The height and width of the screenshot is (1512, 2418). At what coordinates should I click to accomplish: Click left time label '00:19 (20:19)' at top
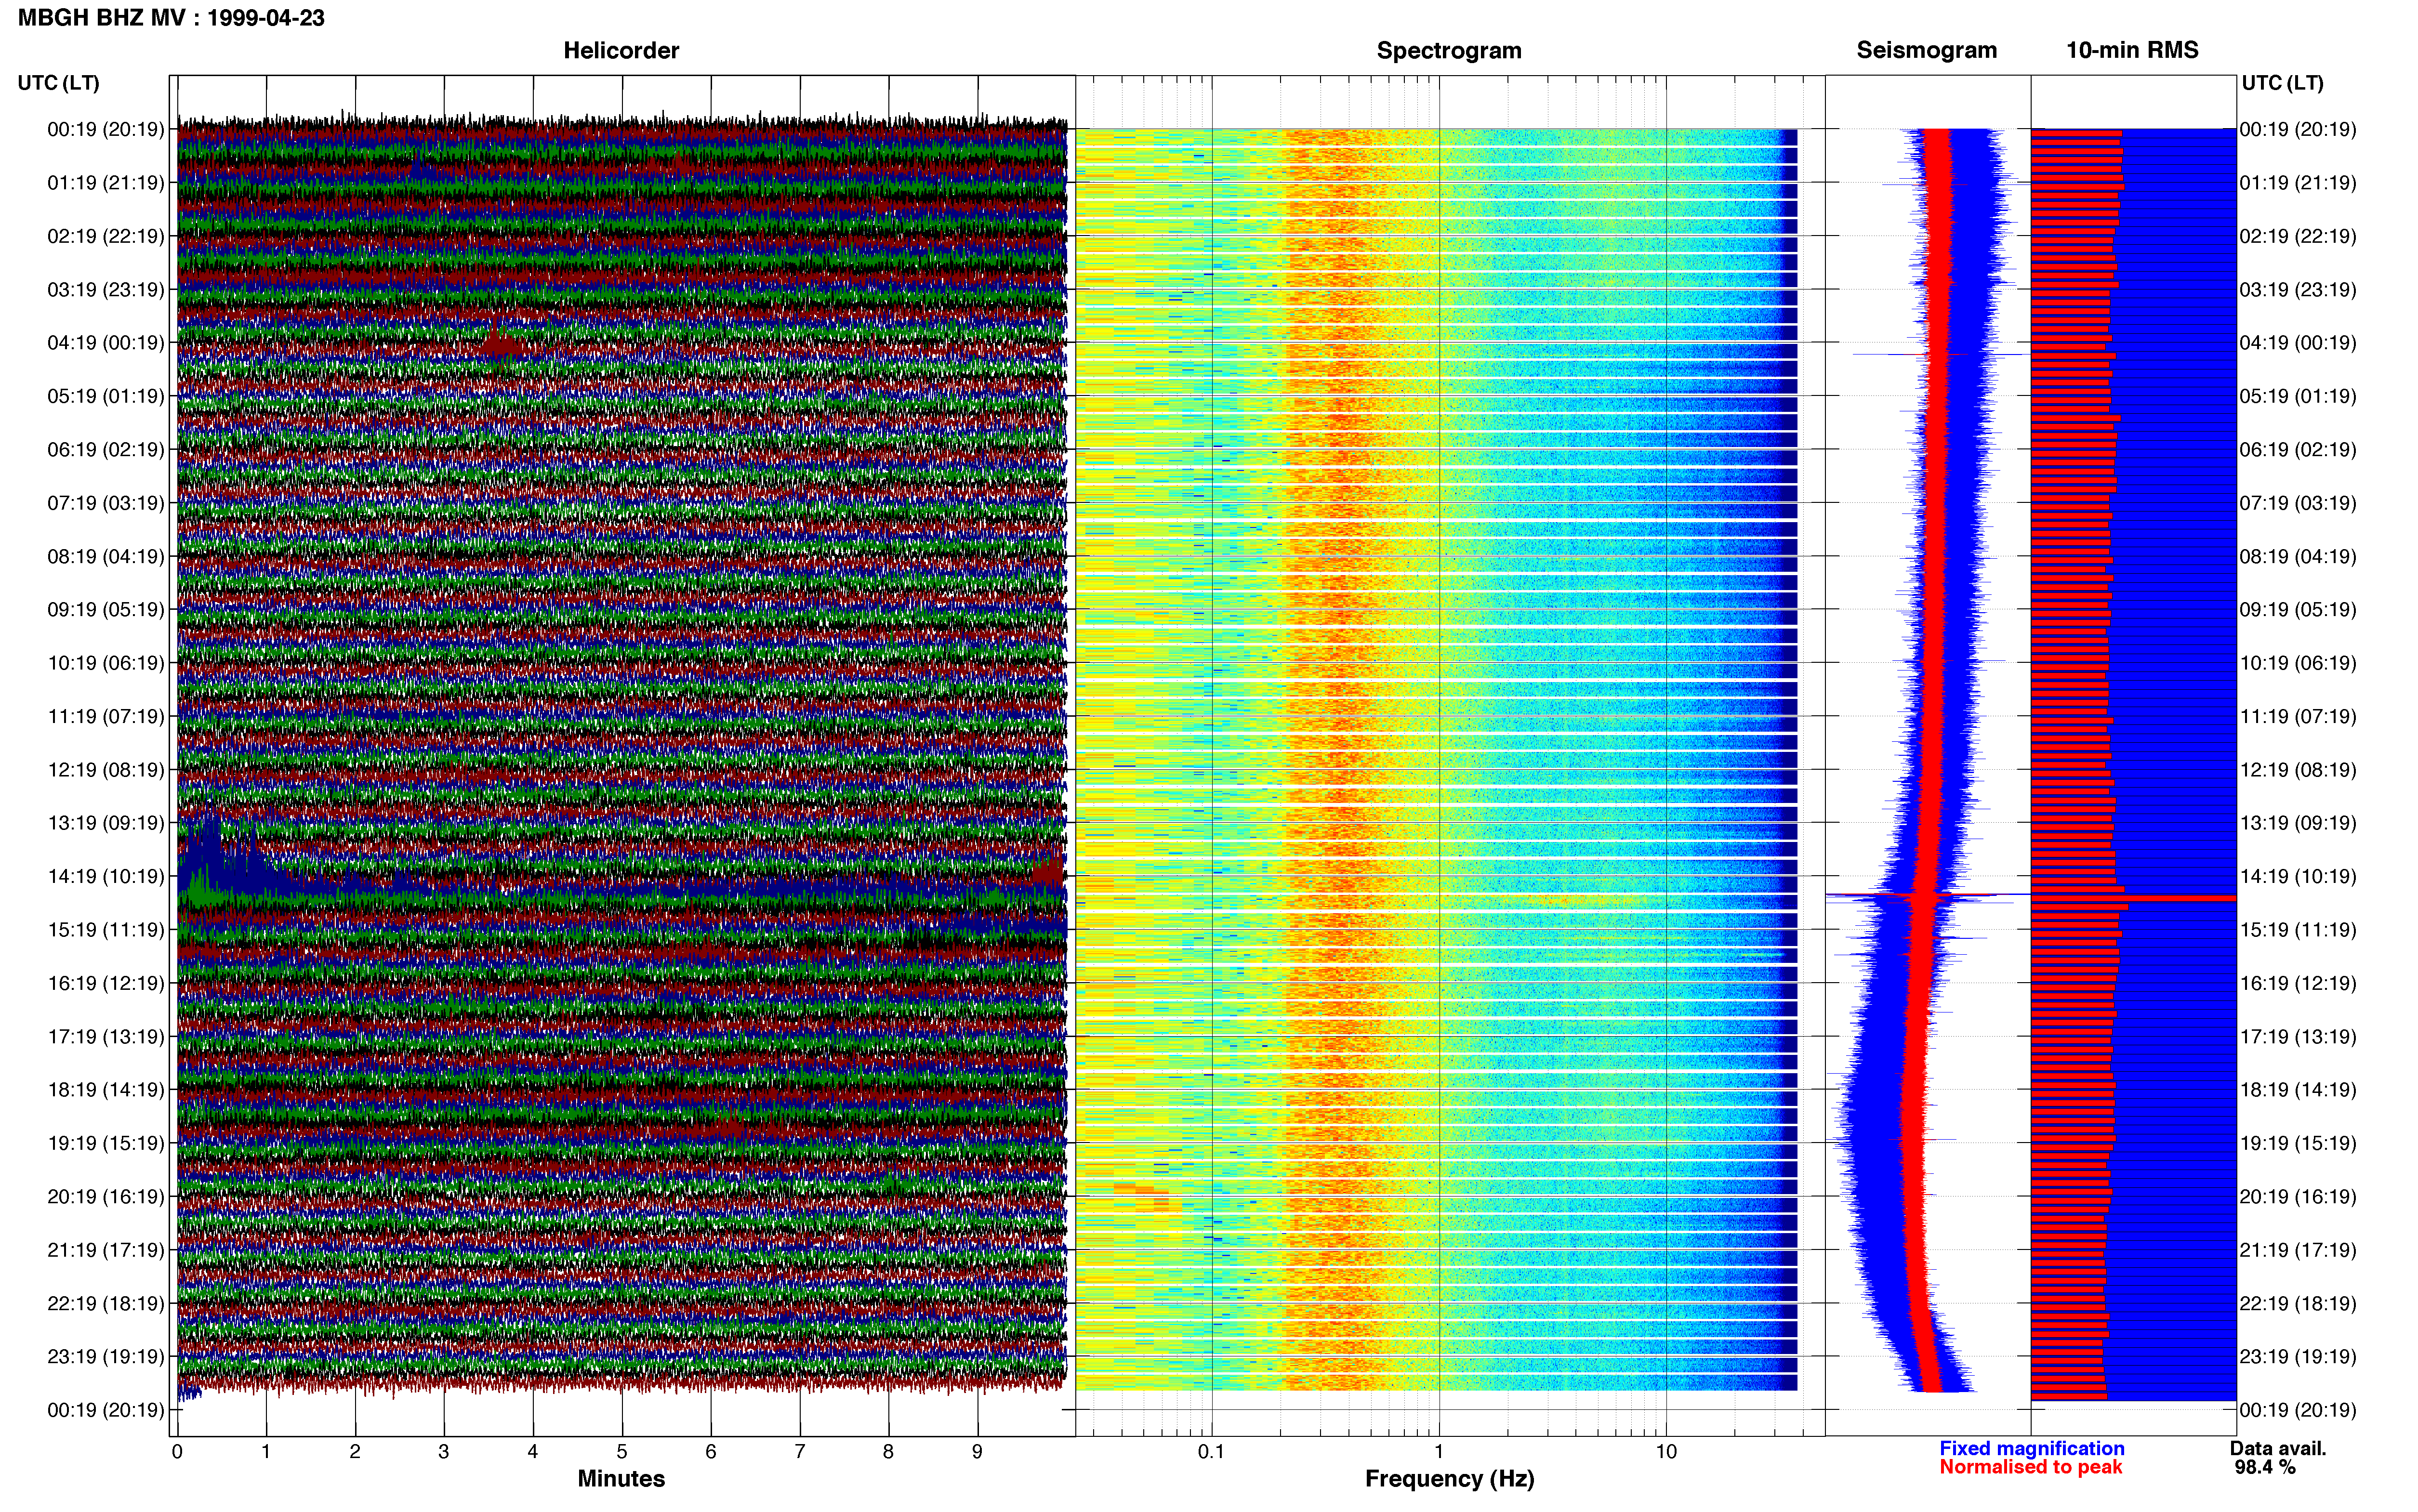click(x=105, y=129)
